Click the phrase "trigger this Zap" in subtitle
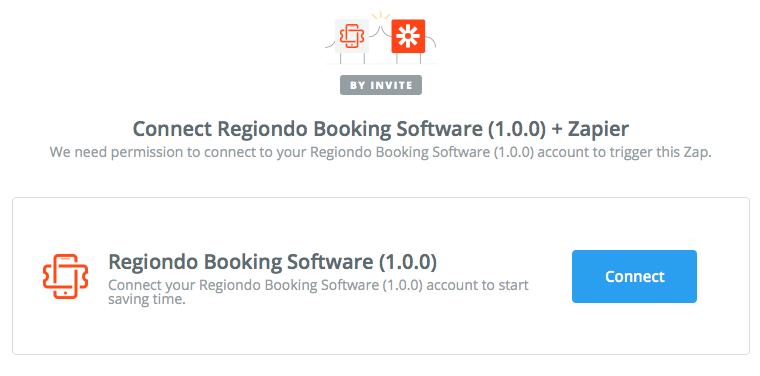 656,152
